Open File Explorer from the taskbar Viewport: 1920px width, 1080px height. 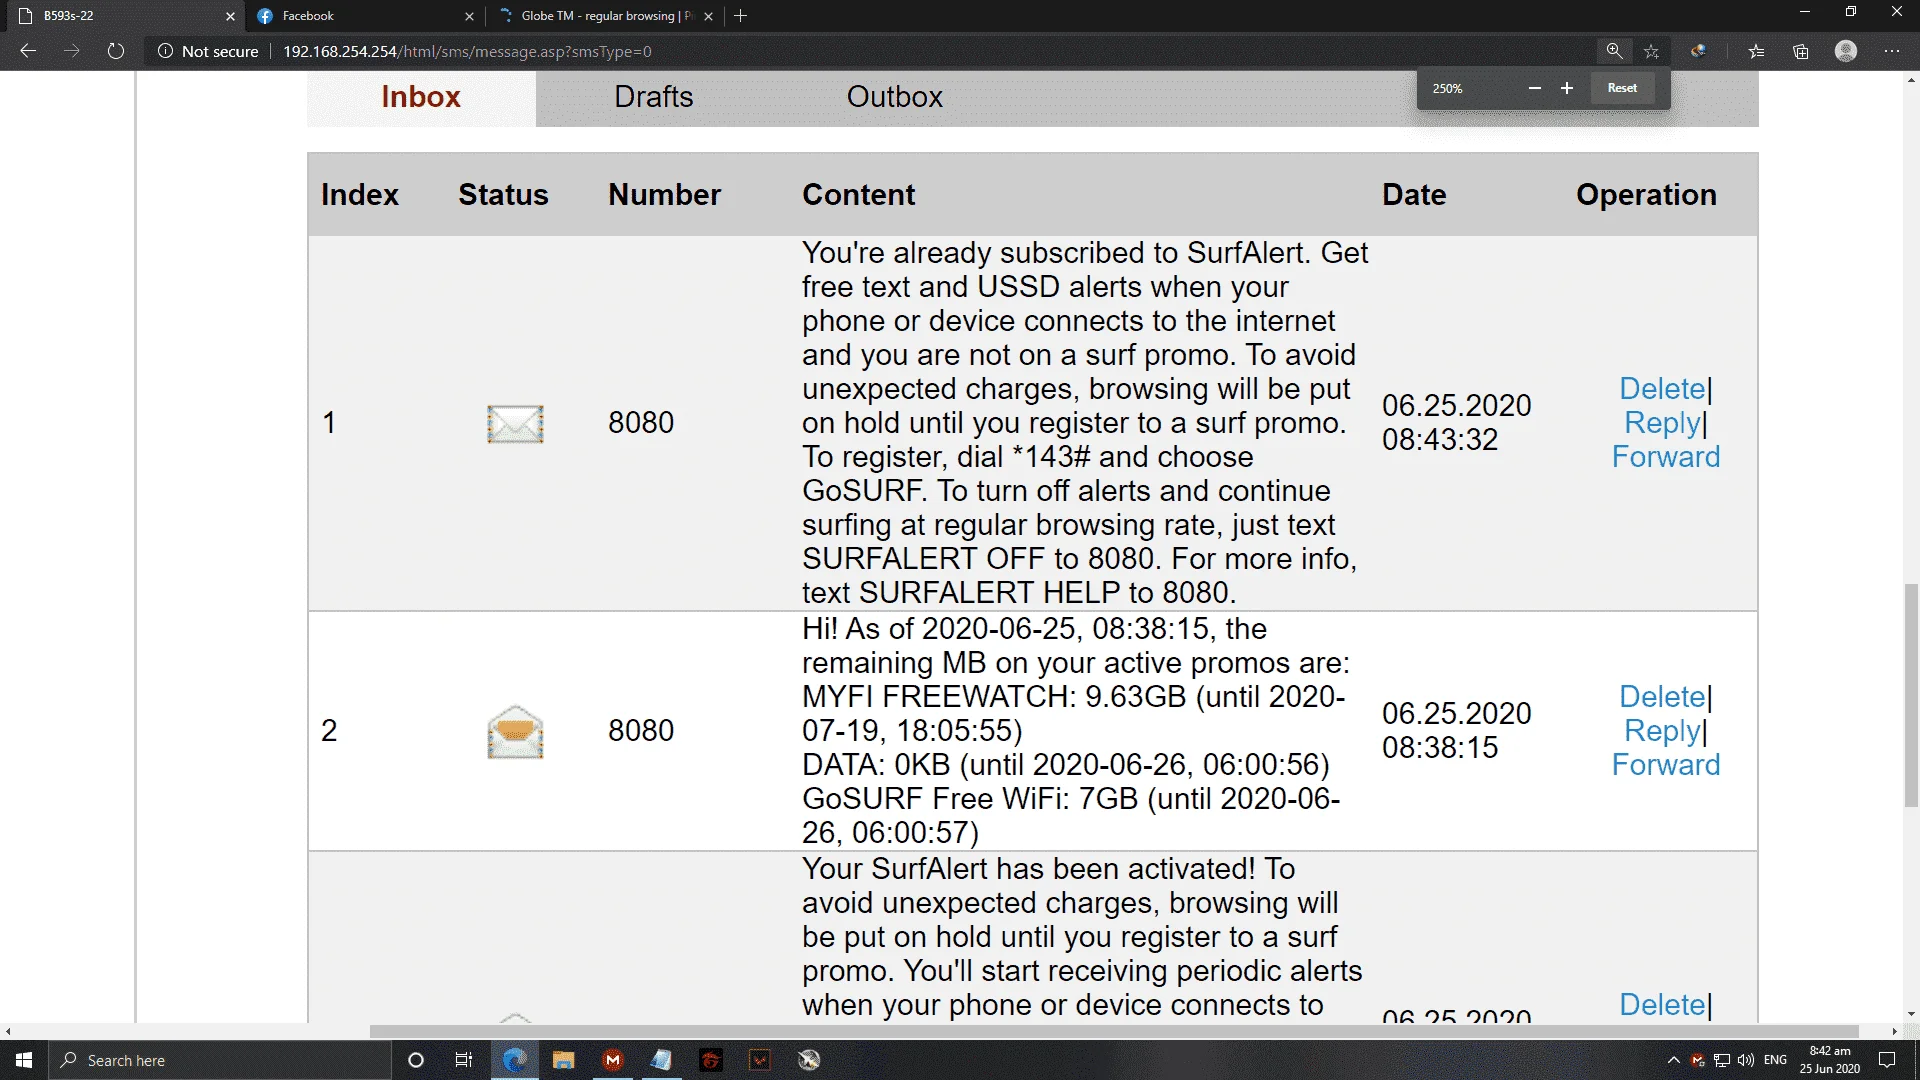(x=563, y=1060)
